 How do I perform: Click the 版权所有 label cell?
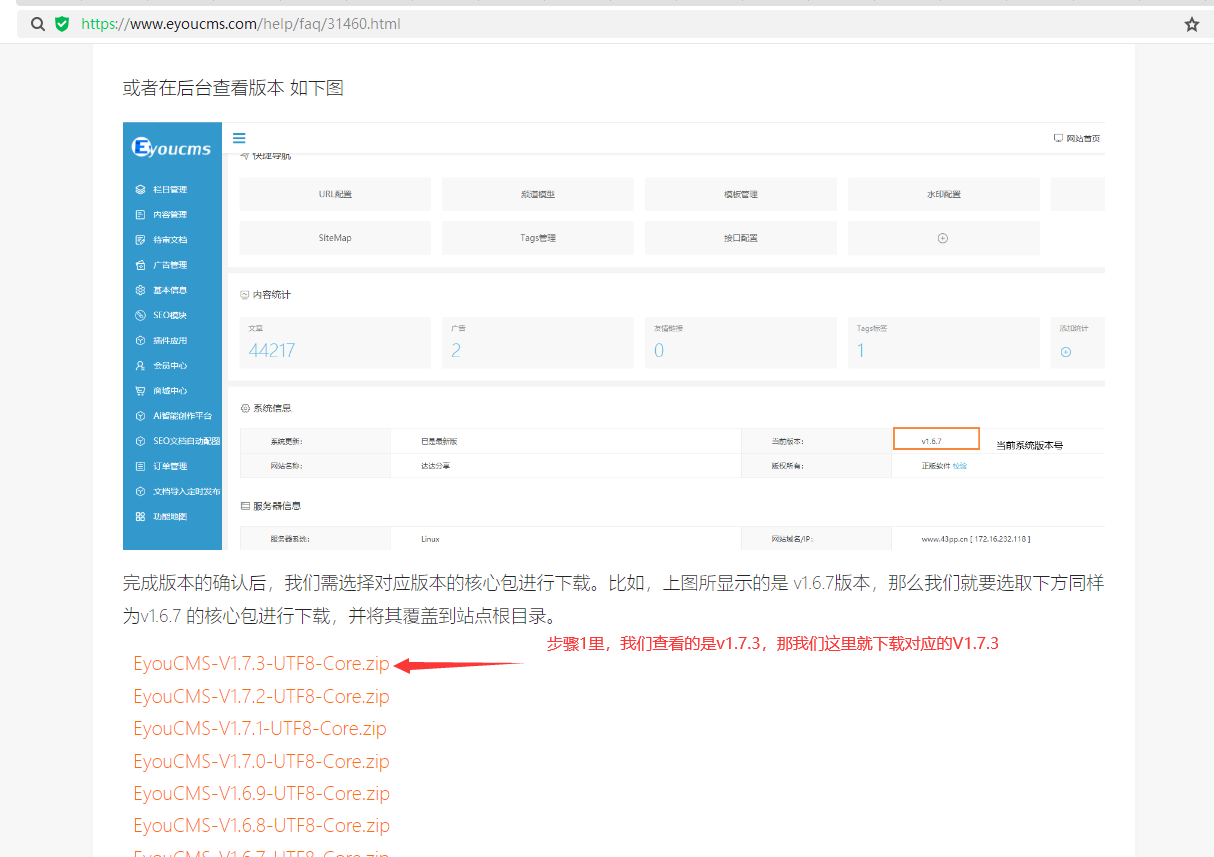point(817,466)
